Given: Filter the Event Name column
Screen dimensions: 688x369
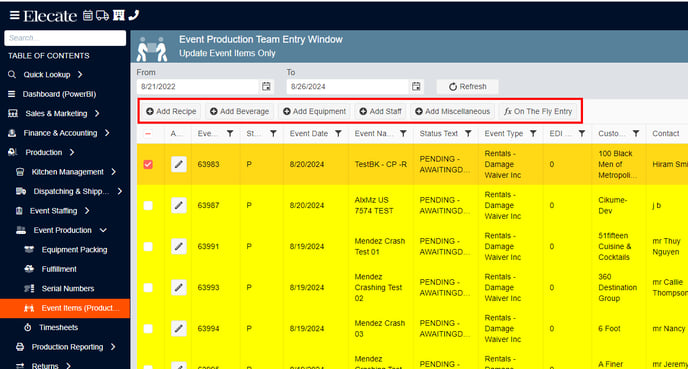Looking at the screenshot, I should pos(403,134).
